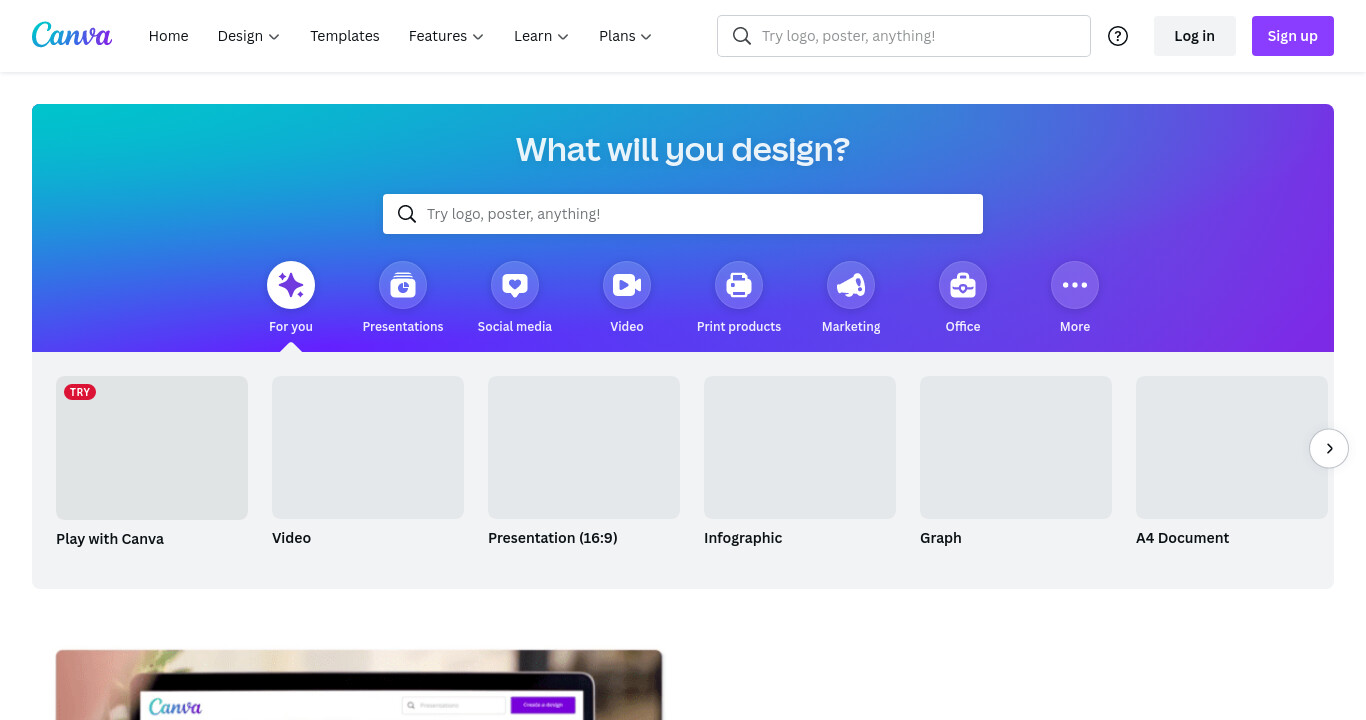
Task: Click the 'Social media' tab label
Action: [515, 327]
